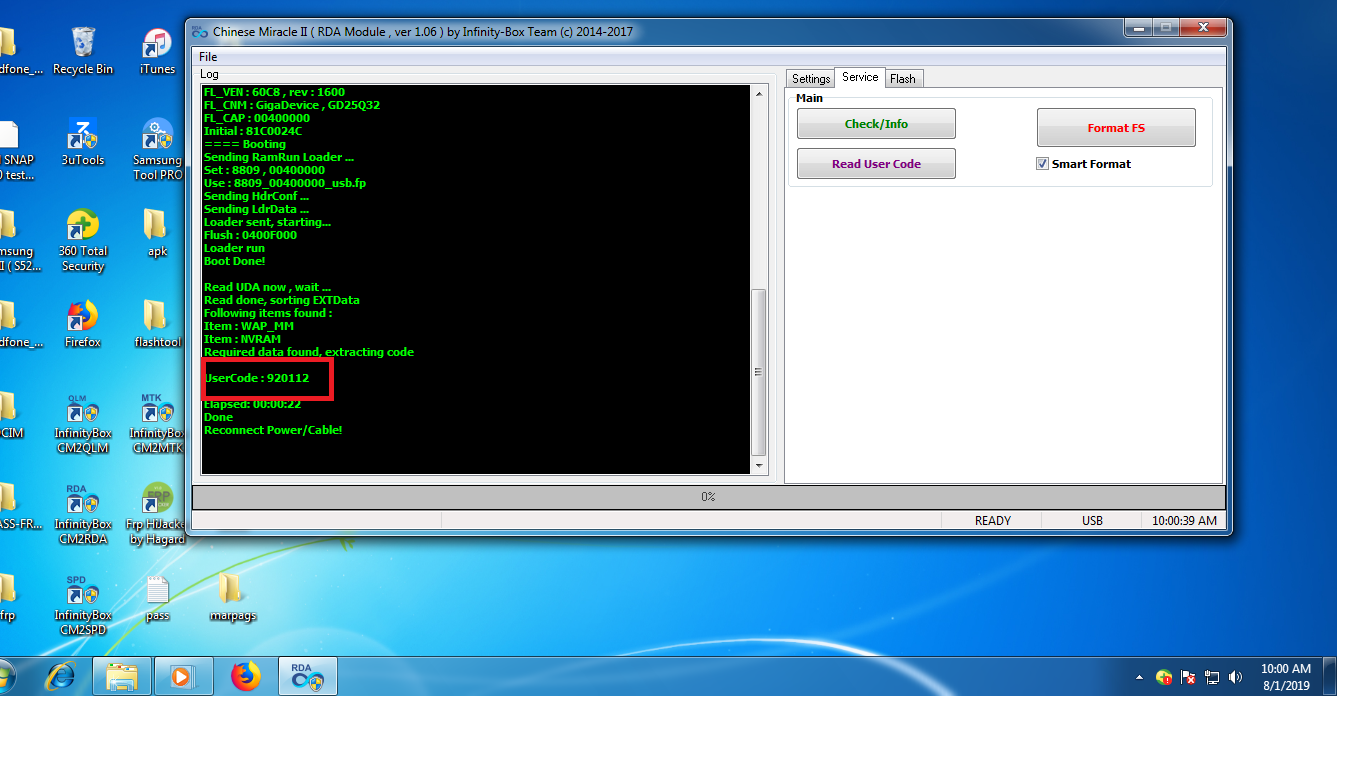Click the 'Required data found, extracting code' line
Viewport: 1366px width, 768px height.
click(x=309, y=352)
